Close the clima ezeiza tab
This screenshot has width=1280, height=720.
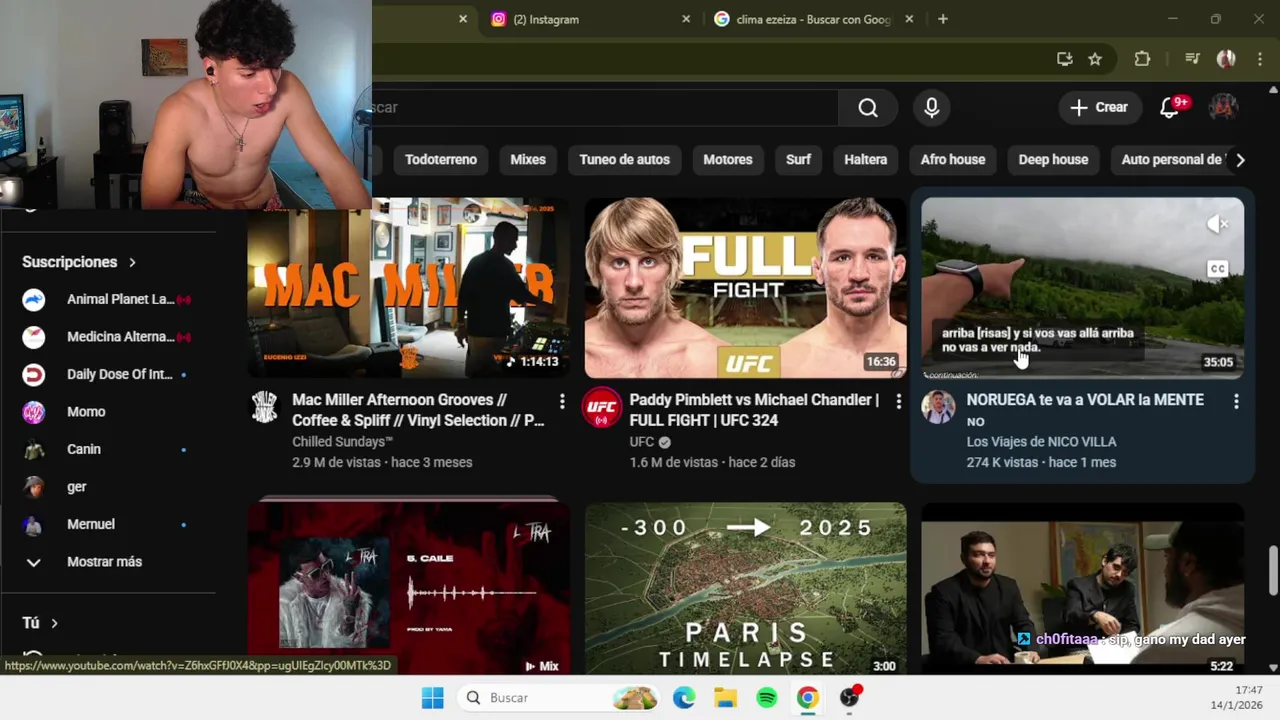point(909,19)
